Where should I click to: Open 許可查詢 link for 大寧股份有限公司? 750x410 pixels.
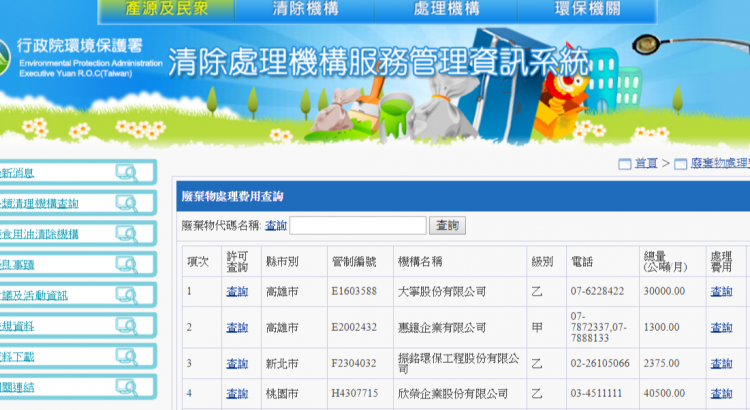237,291
